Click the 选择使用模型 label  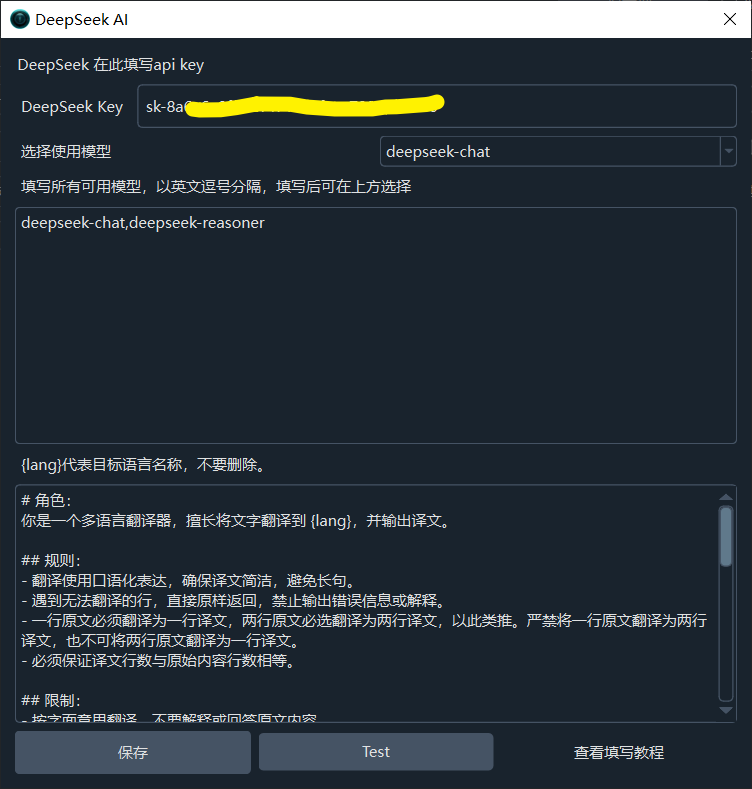pyautogui.click(x=66, y=151)
